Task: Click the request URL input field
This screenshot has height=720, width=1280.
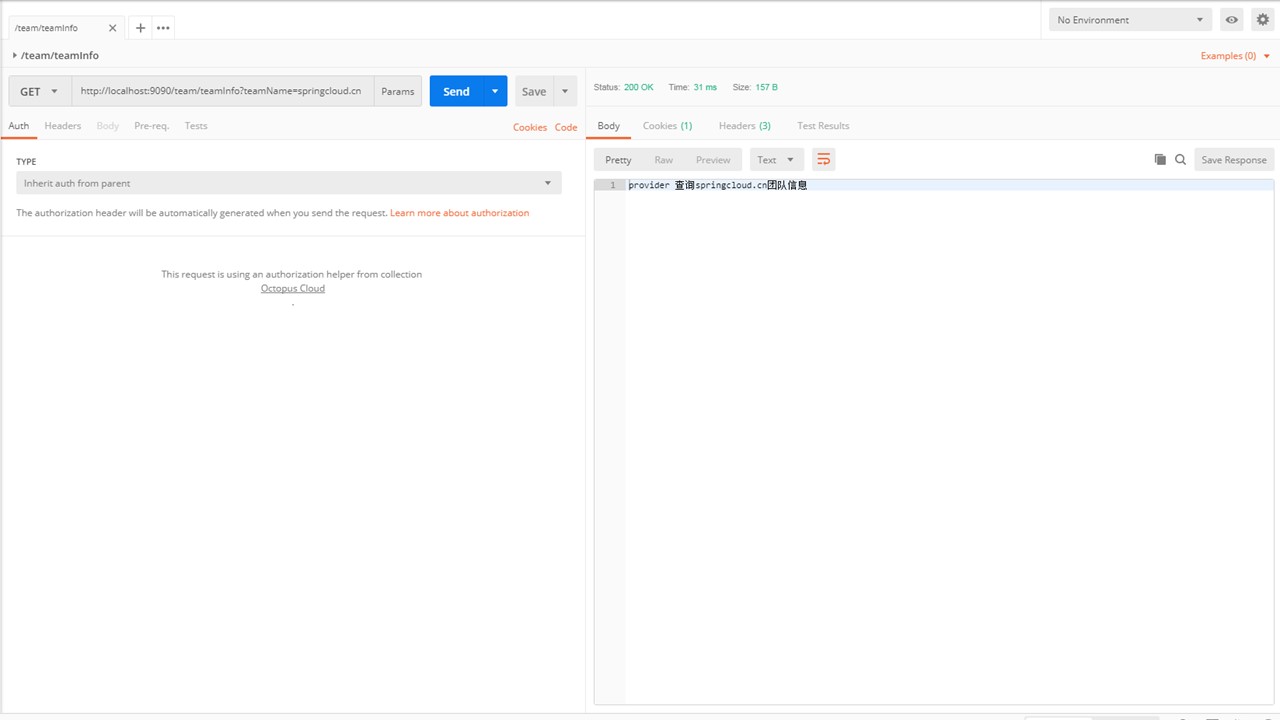Action: (x=221, y=91)
